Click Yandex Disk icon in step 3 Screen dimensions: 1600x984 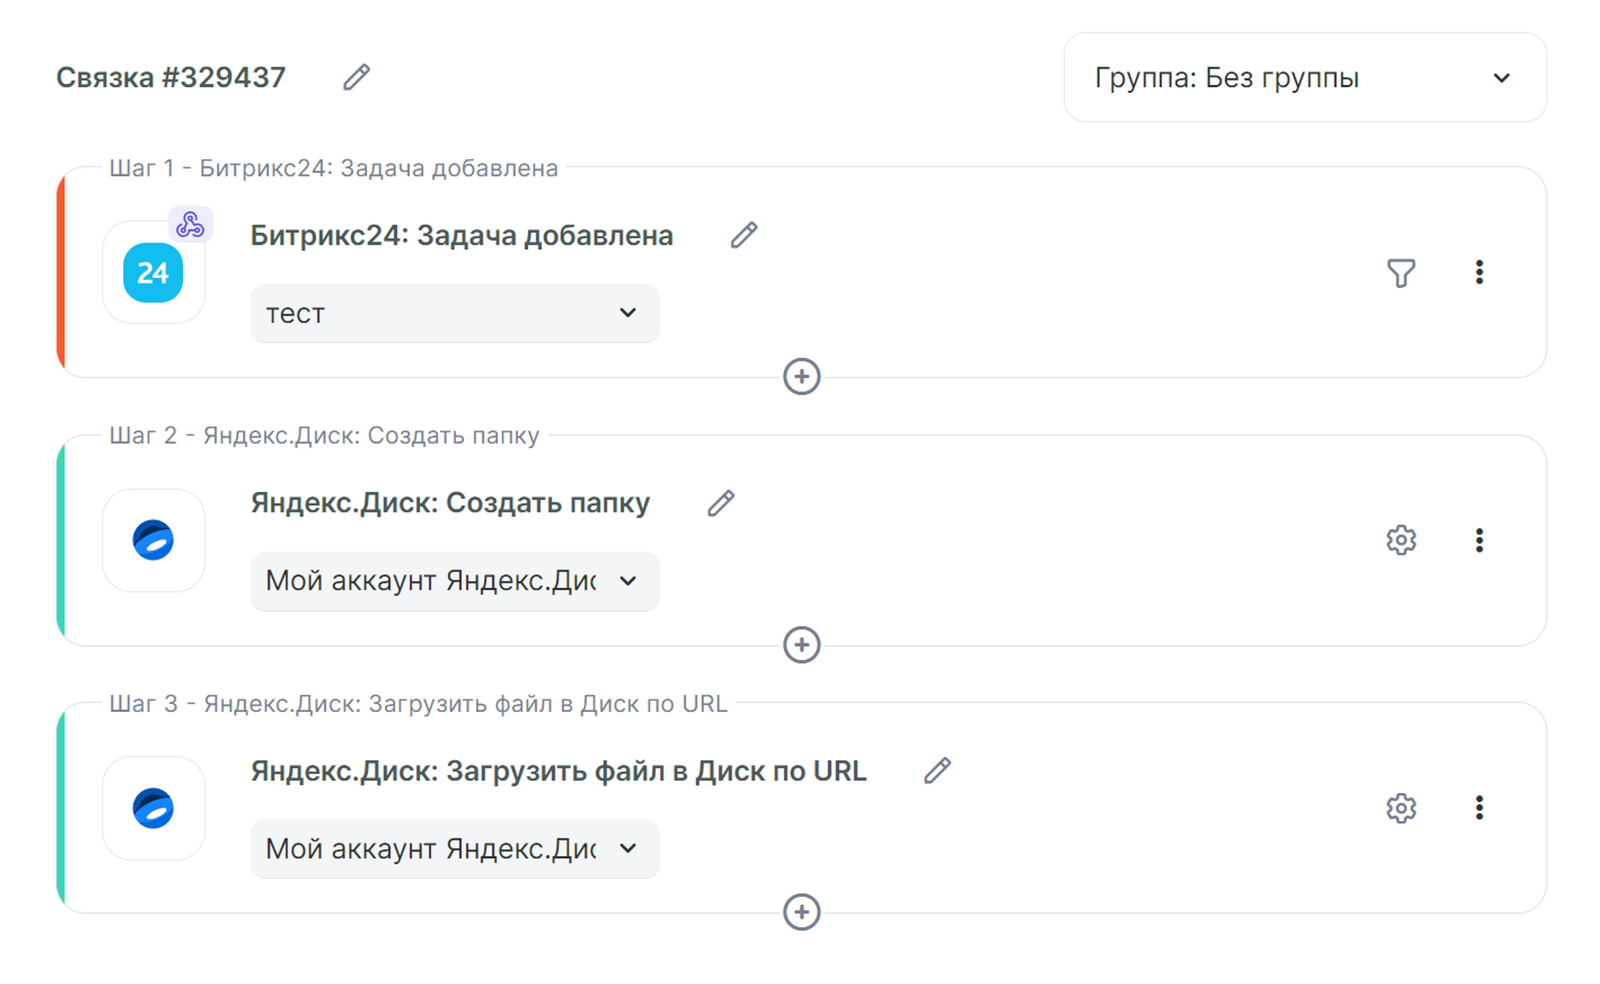click(x=153, y=808)
